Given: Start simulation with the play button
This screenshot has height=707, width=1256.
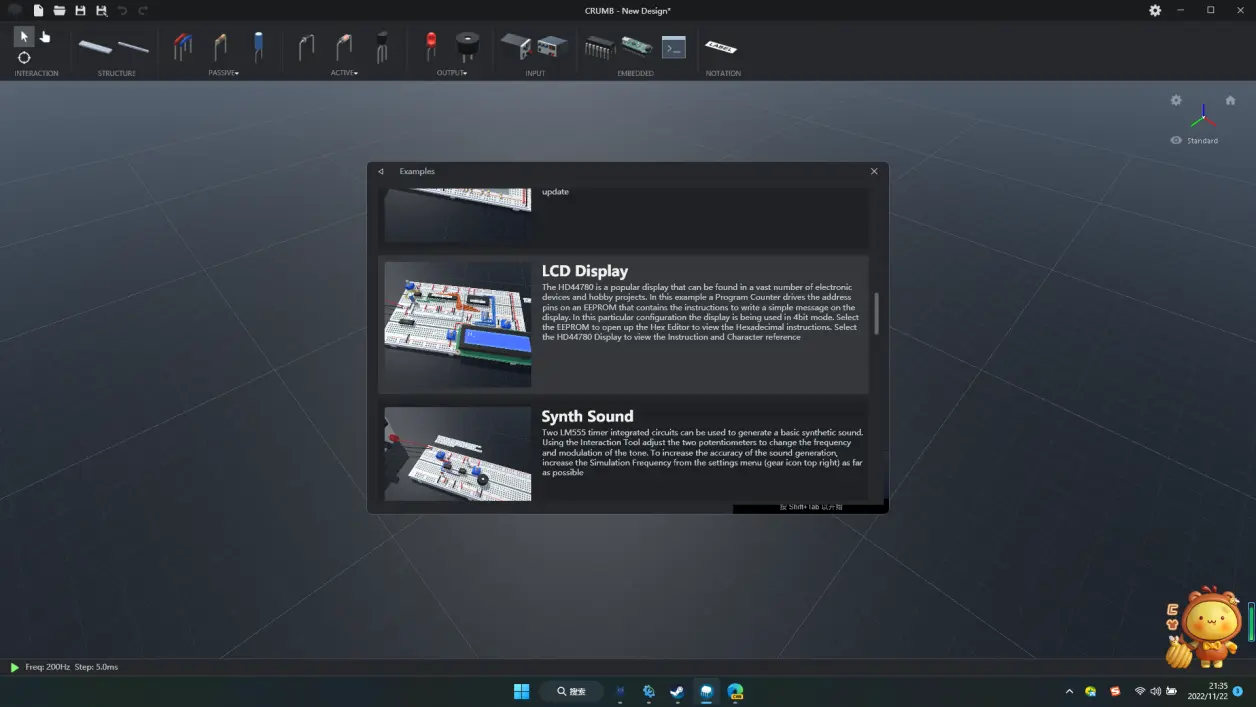Looking at the screenshot, I should 14,667.
